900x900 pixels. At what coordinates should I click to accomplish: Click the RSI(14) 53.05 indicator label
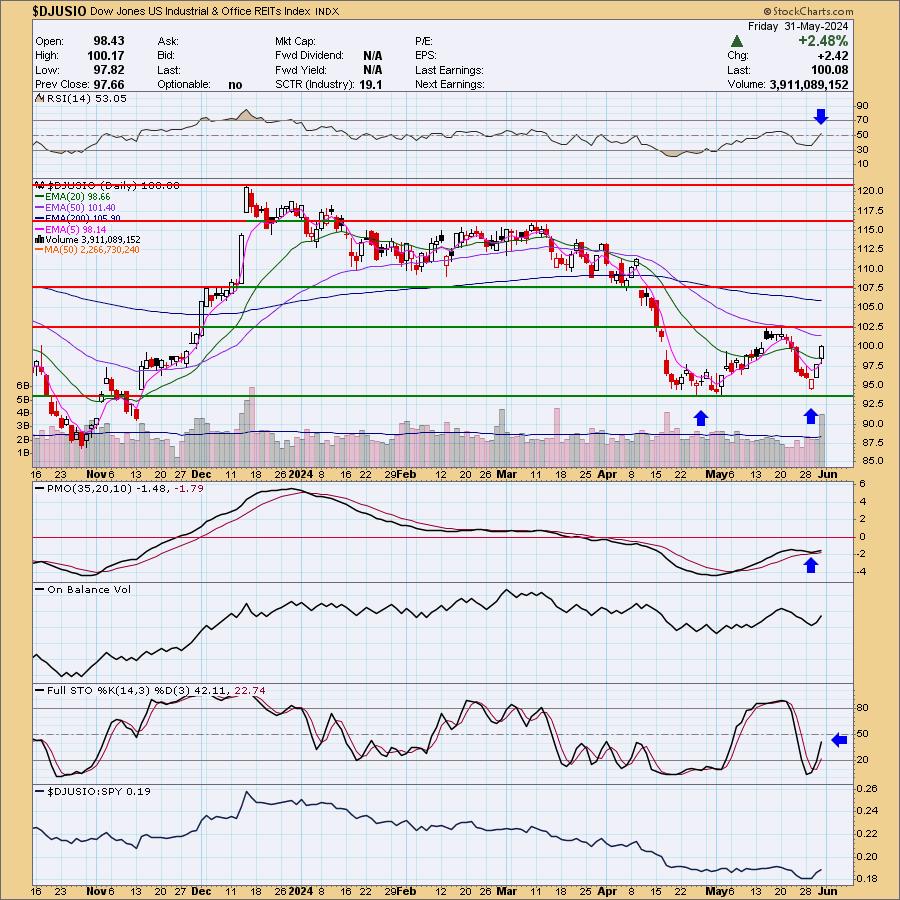point(87,98)
